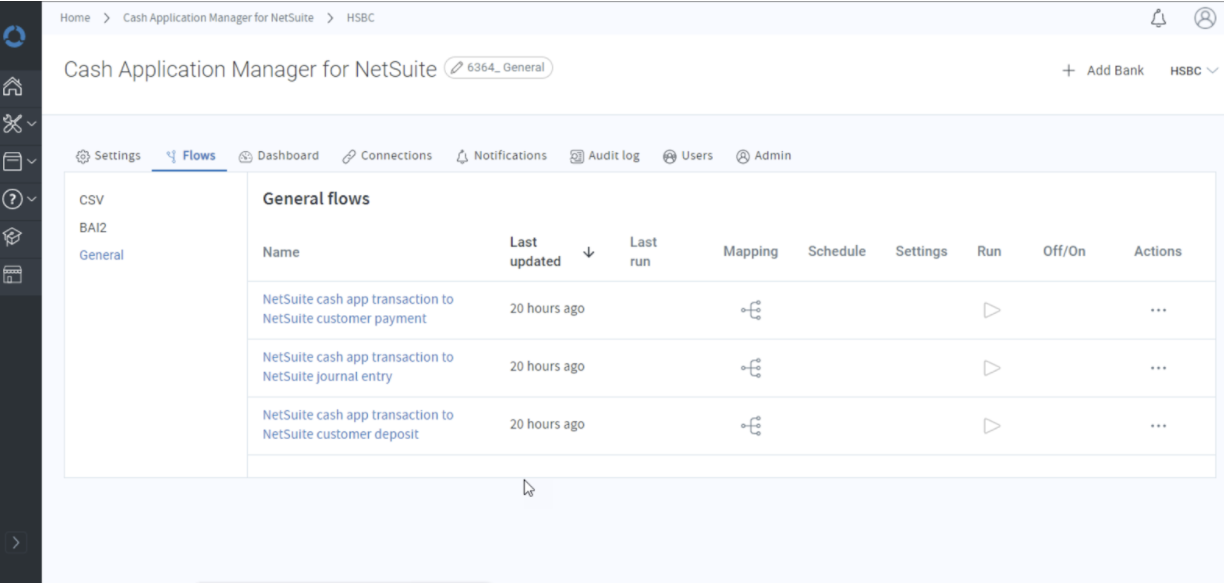Select CSV flow group
This screenshot has height=588, width=1224.
(91, 200)
